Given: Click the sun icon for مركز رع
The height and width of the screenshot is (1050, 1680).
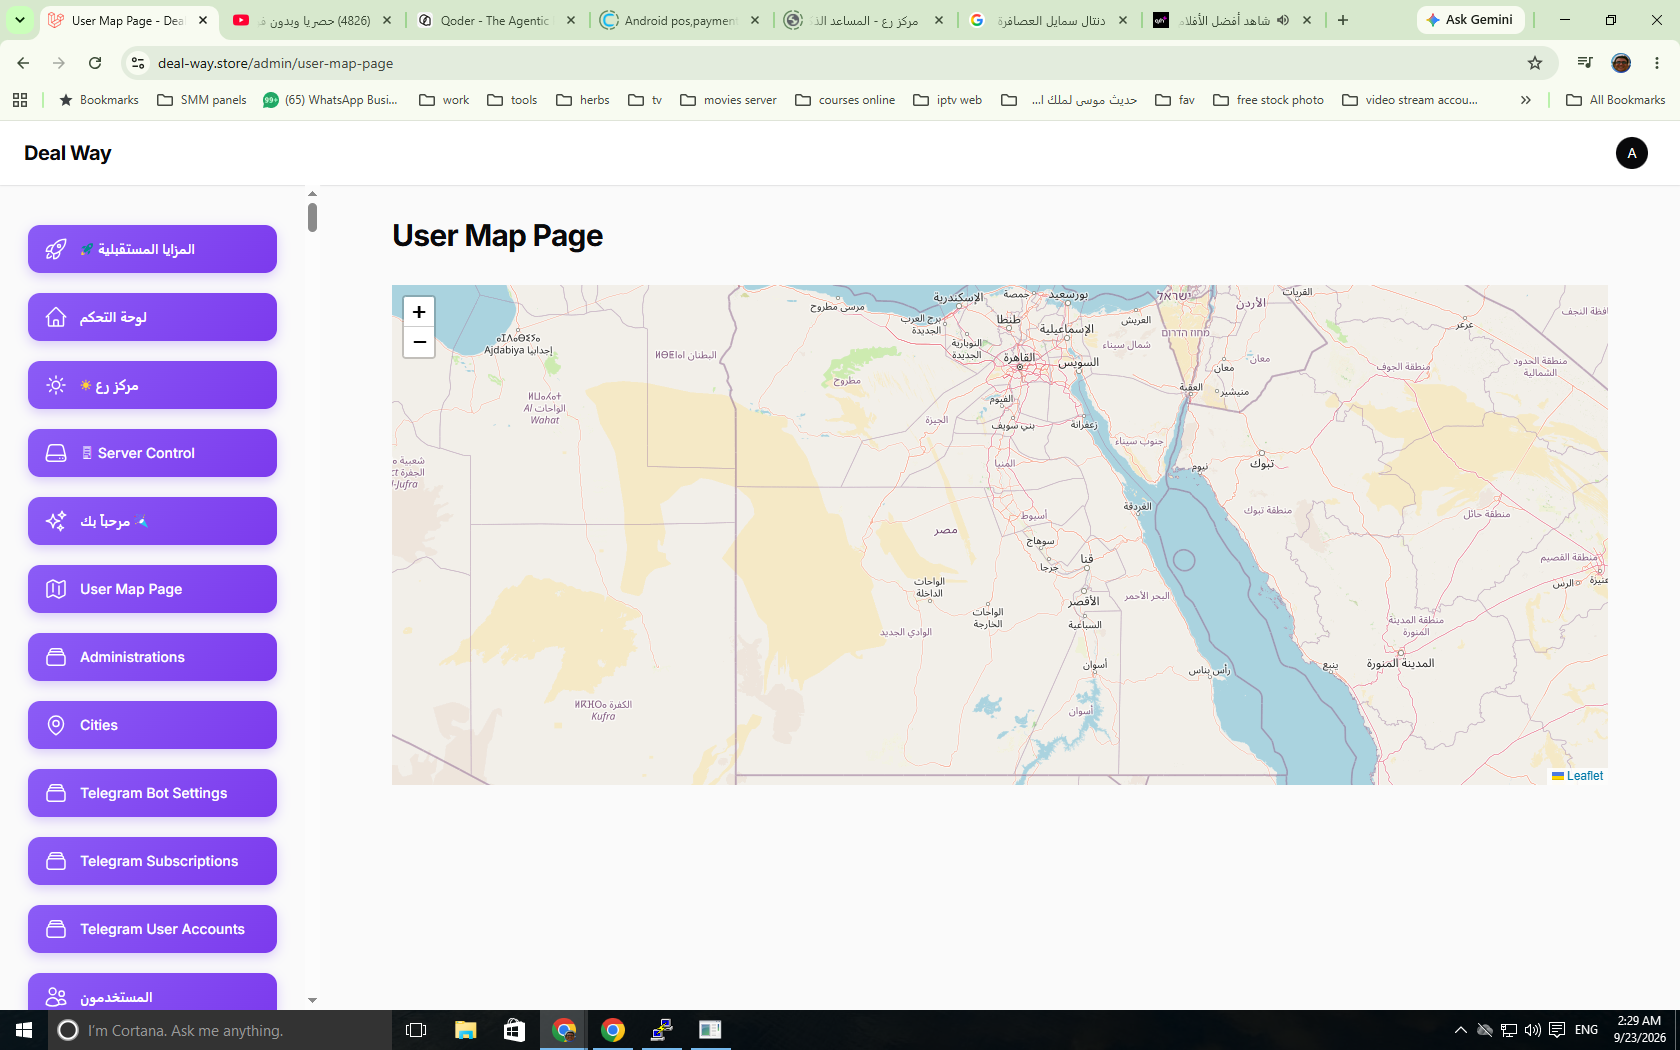Looking at the screenshot, I should 56,385.
